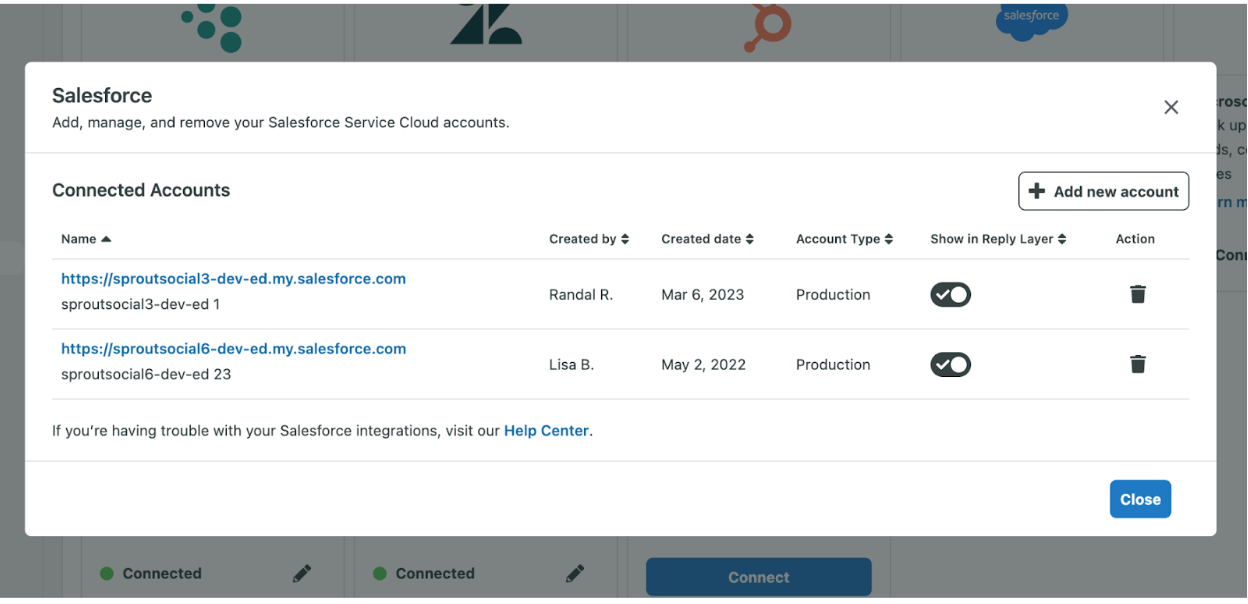Click the Zendesk integration logo
Image resolution: width=1248 pixels, height=604 pixels.
click(485, 22)
